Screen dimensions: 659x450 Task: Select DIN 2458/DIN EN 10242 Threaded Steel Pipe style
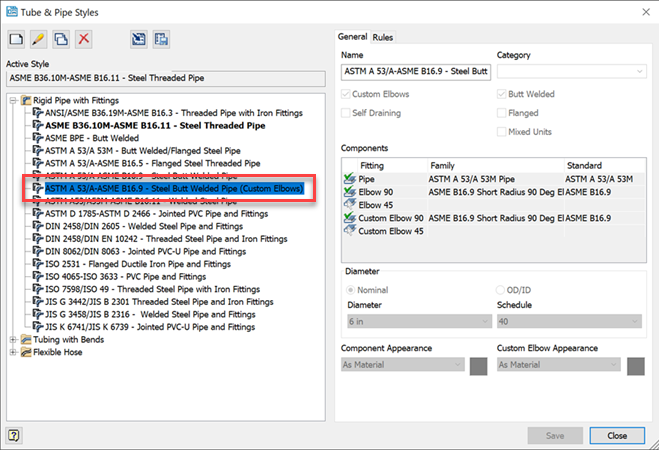pyautogui.click(x=166, y=239)
